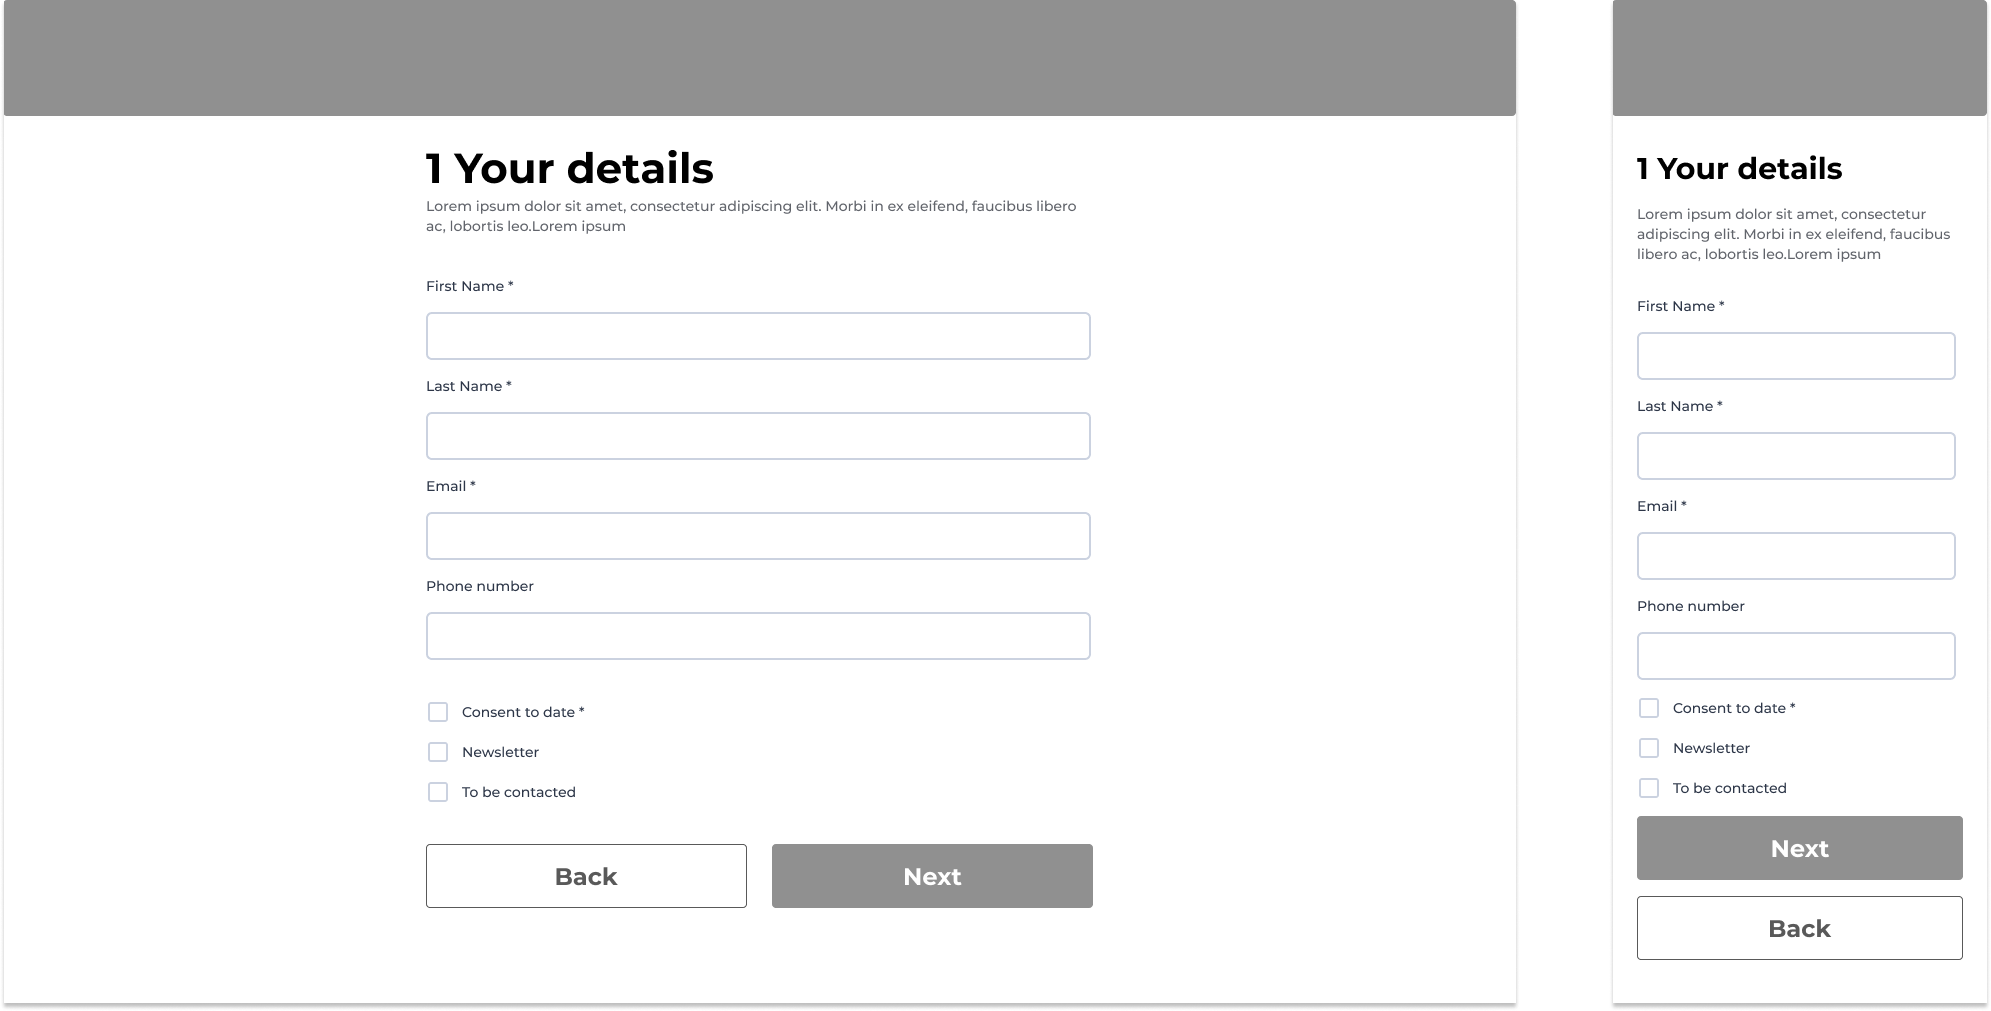Select Phone number field in mobile form

1796,656
